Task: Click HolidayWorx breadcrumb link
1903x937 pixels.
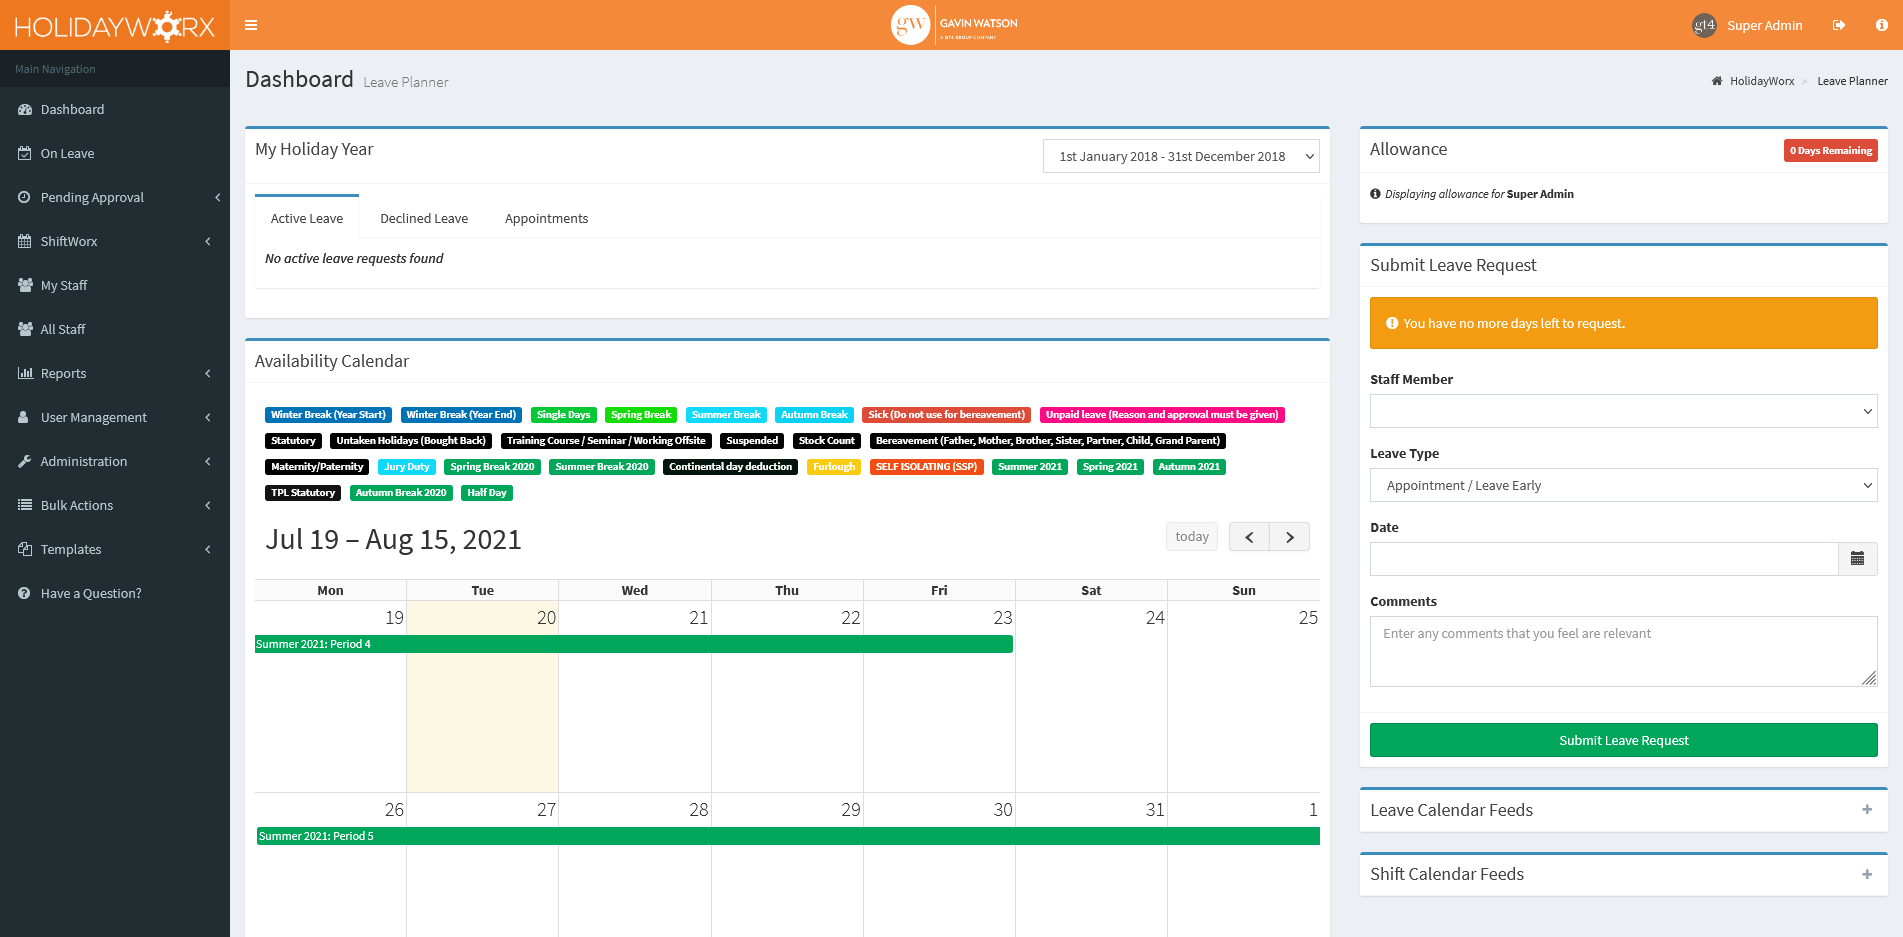Action: tap(1761, 81)
